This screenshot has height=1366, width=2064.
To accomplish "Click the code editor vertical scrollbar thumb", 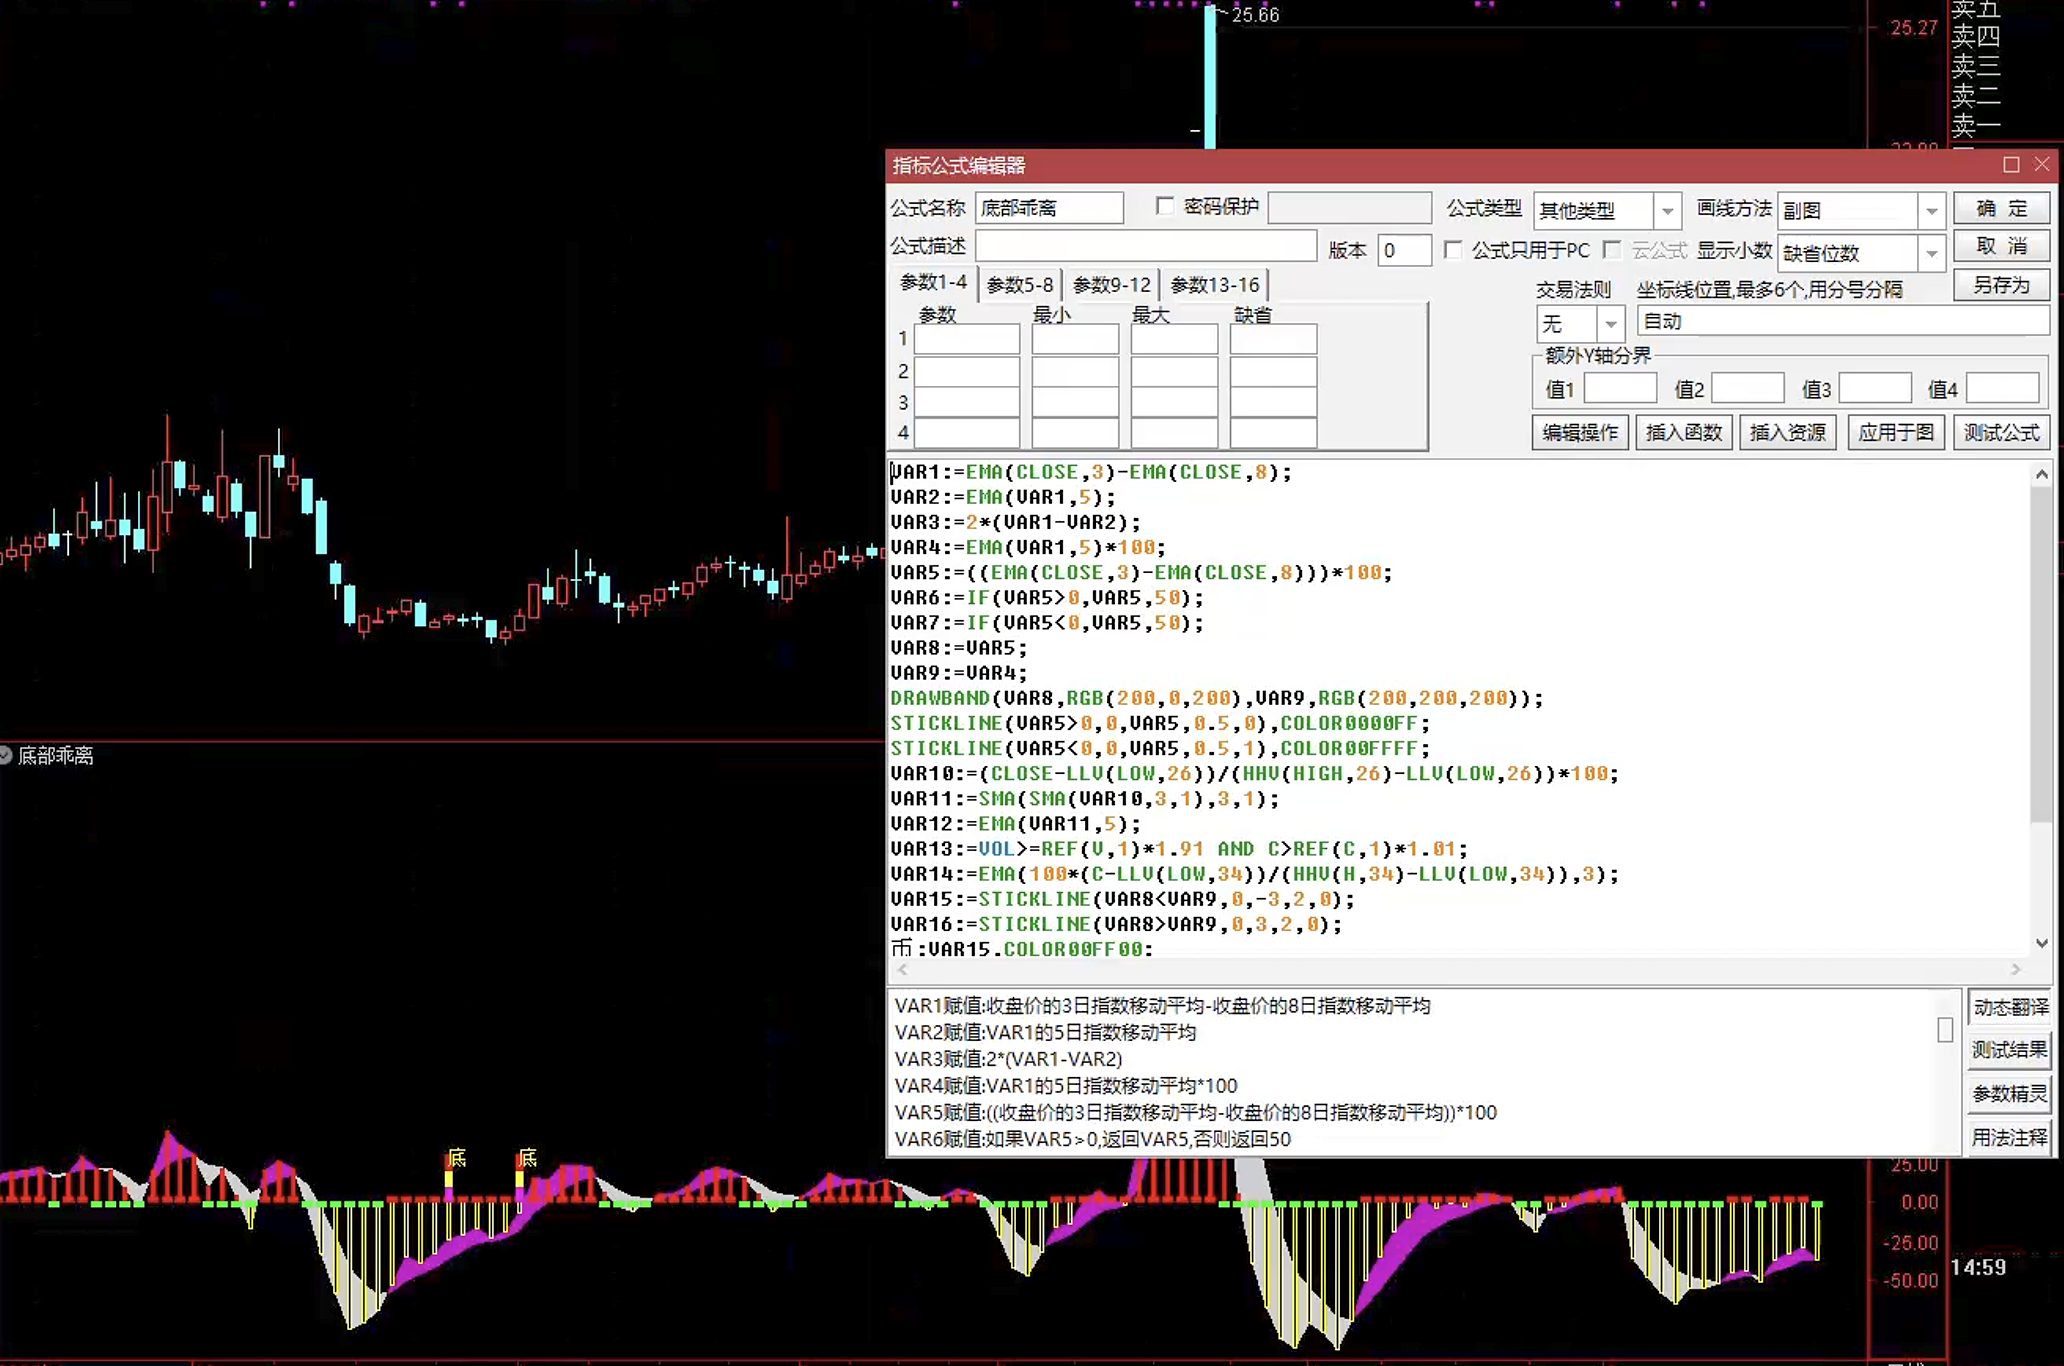I will 2041,655.
